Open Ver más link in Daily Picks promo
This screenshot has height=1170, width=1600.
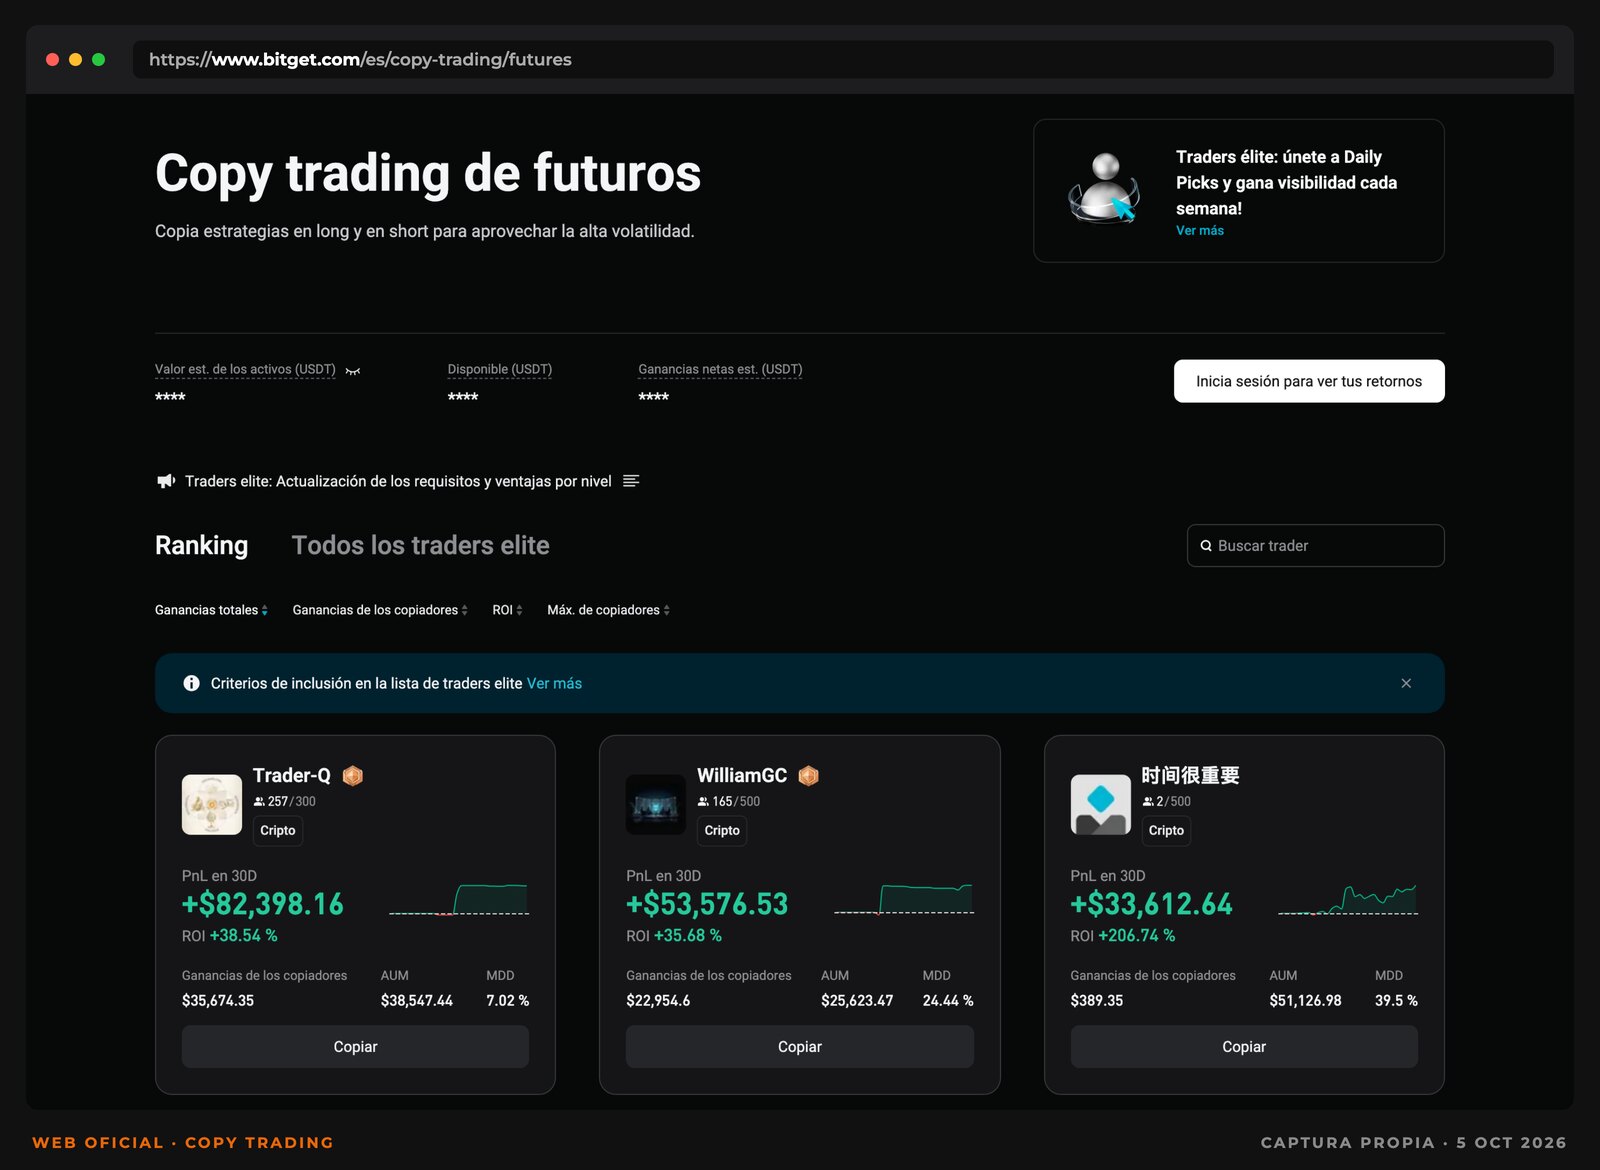(x=1199, y=231)
